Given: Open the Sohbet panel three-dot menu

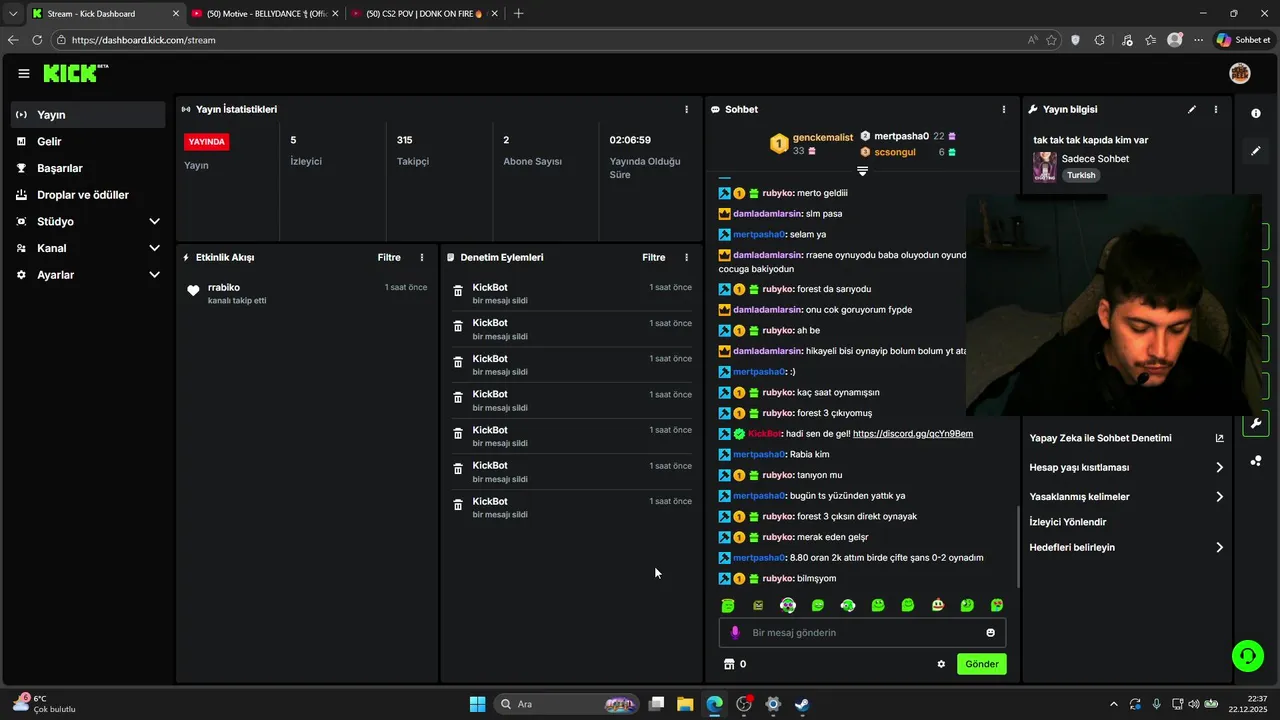Looking at the screenshot, I should point(1004,109).
